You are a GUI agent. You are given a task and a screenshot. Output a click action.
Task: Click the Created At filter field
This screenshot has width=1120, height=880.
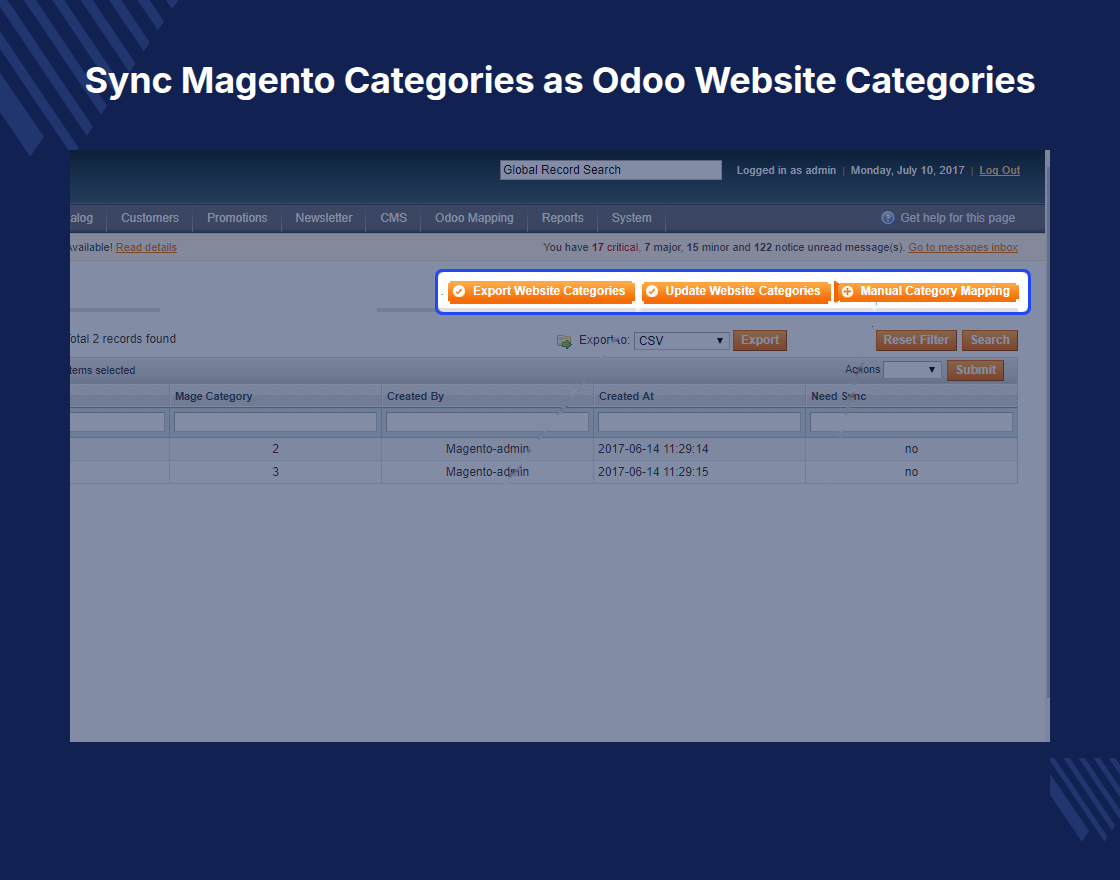(699, 422)
